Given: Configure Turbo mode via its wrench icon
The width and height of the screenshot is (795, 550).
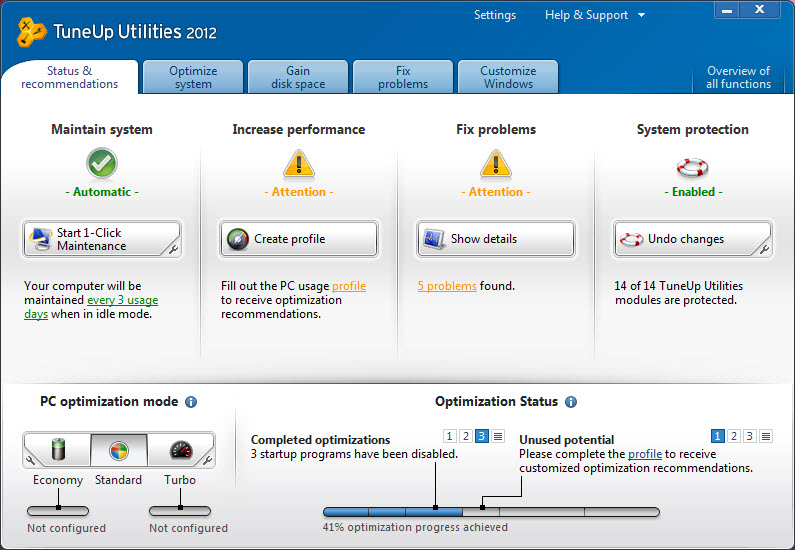Looking at the screenshot, I should [207, 460].
